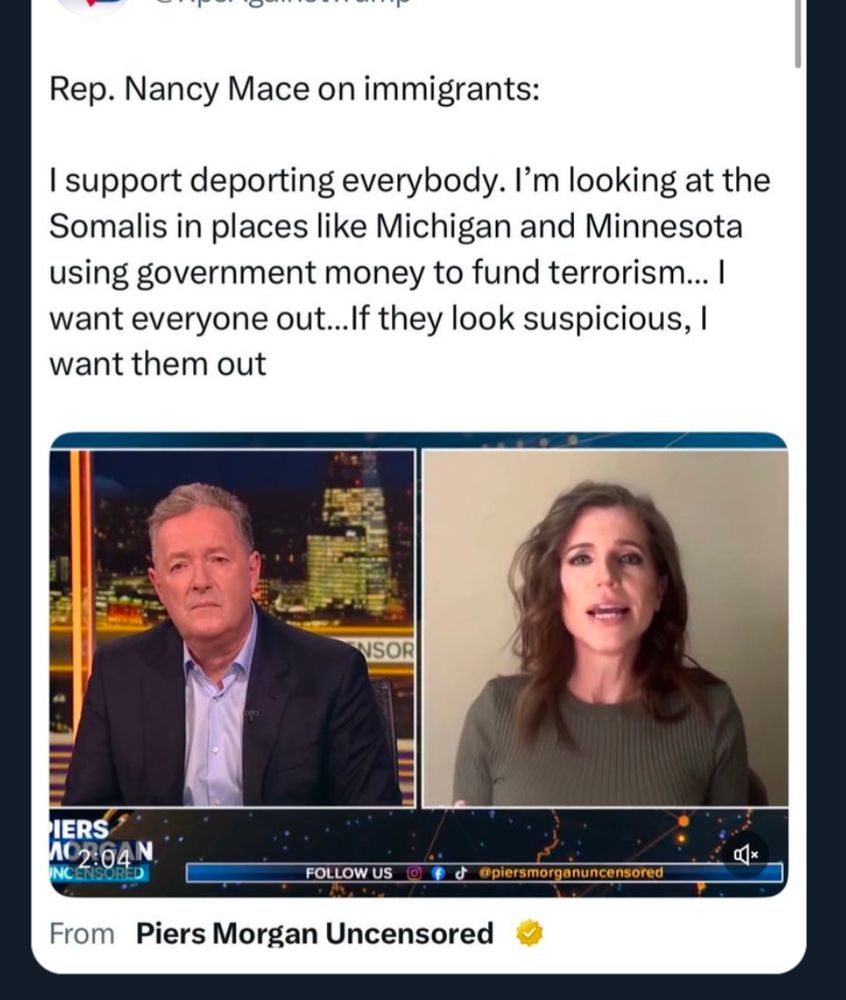Click the tweet's quoted body text
This screenshot has height=1000, width=846.
[410, 272]
